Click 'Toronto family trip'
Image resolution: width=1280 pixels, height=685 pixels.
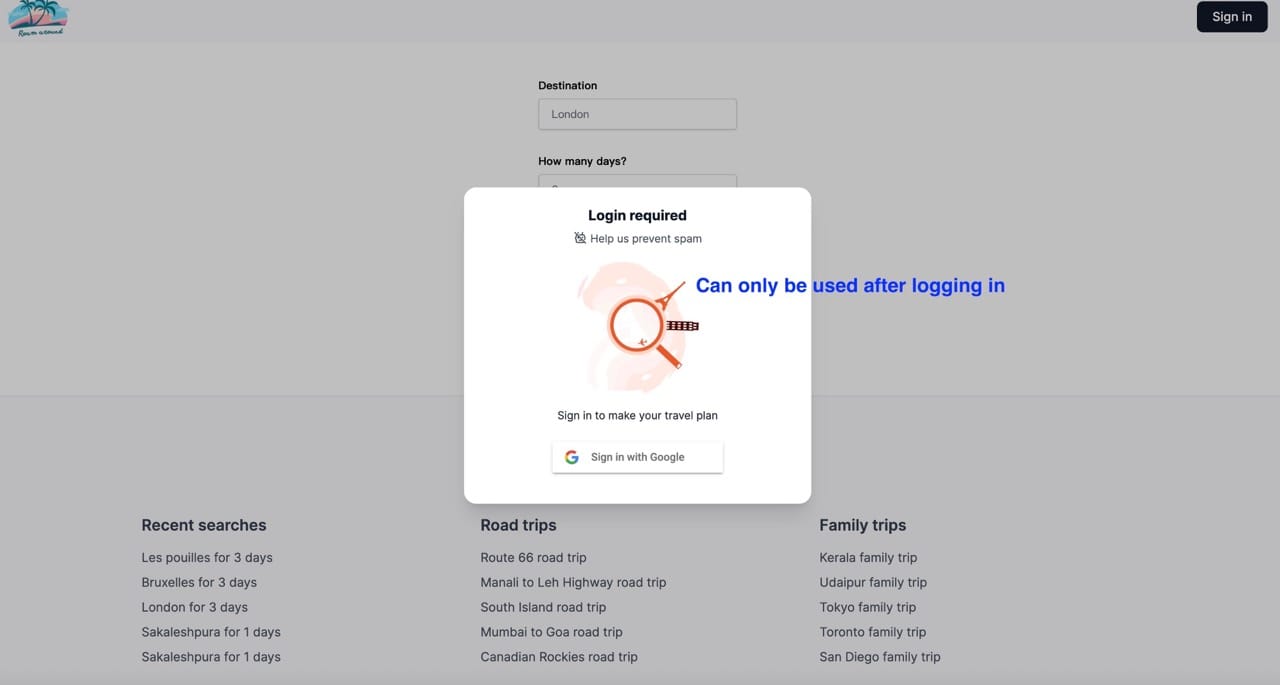872,632
